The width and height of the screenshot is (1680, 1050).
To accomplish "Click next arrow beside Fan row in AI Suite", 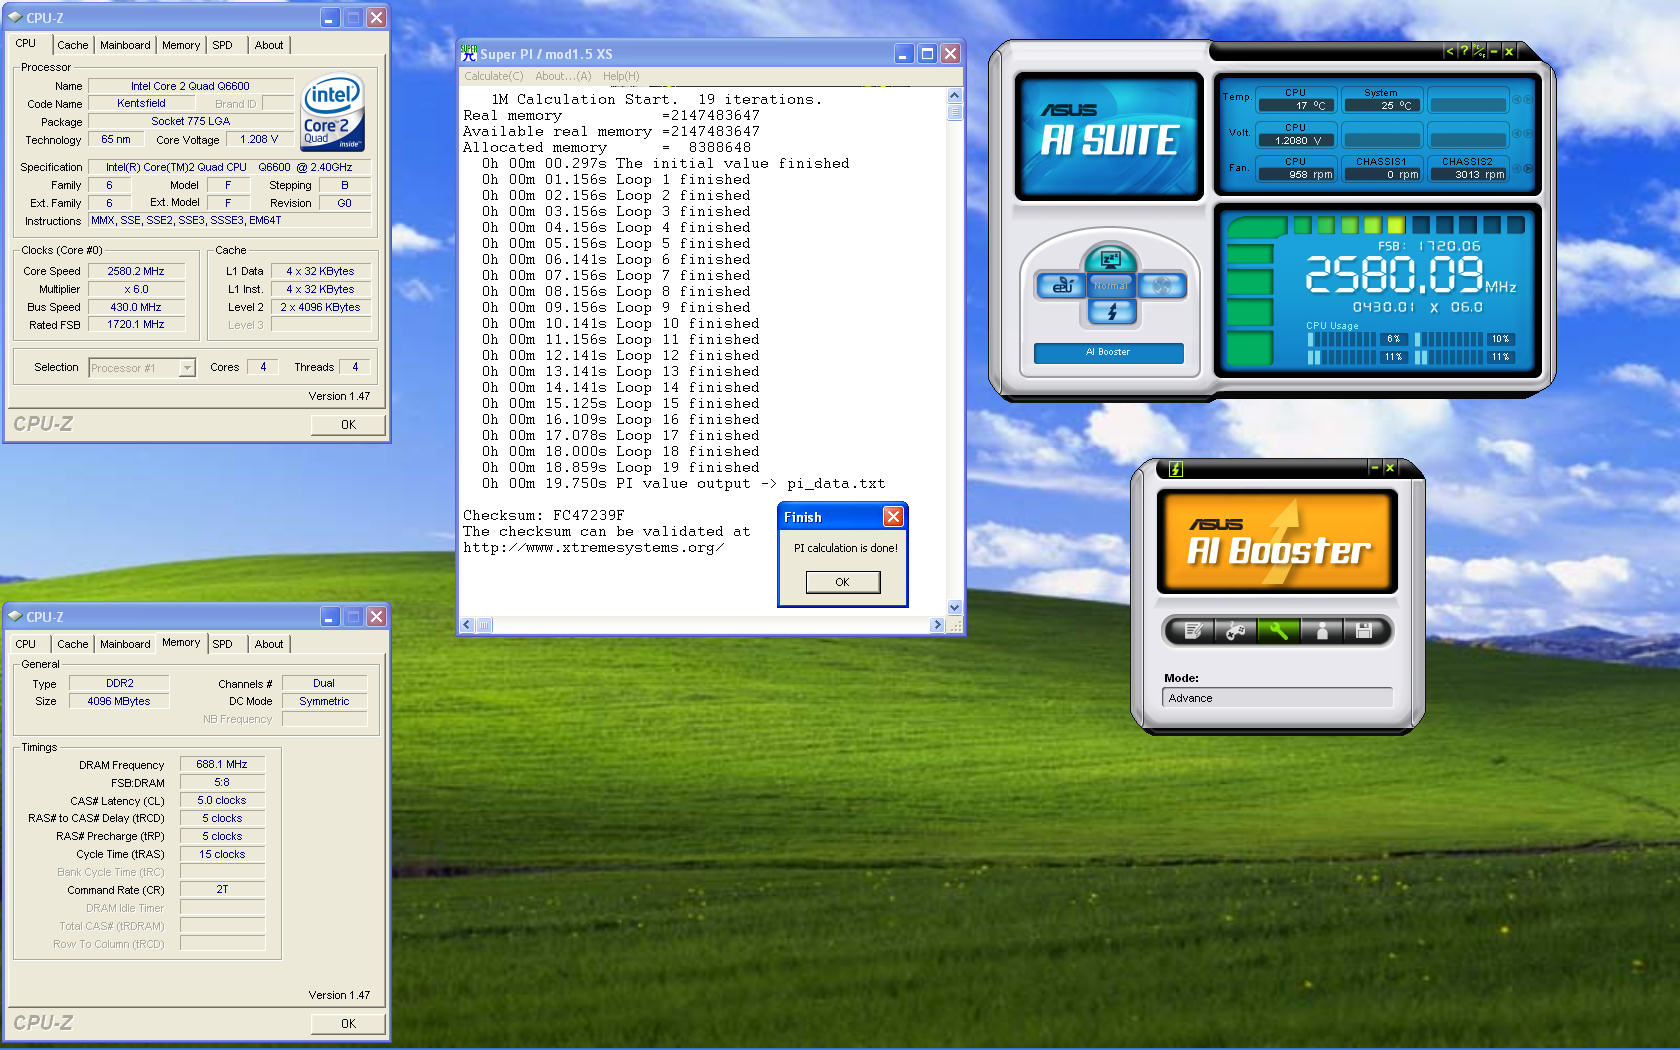I will pyautogui.click(x=1528, y=169).
